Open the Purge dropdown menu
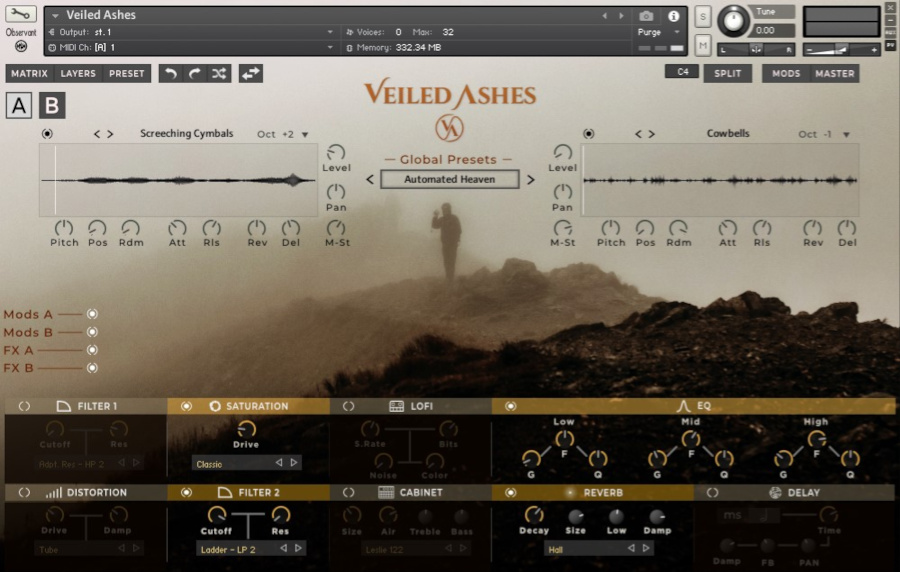900x572 pixels. pyautogui.click(x=658, y=32)
